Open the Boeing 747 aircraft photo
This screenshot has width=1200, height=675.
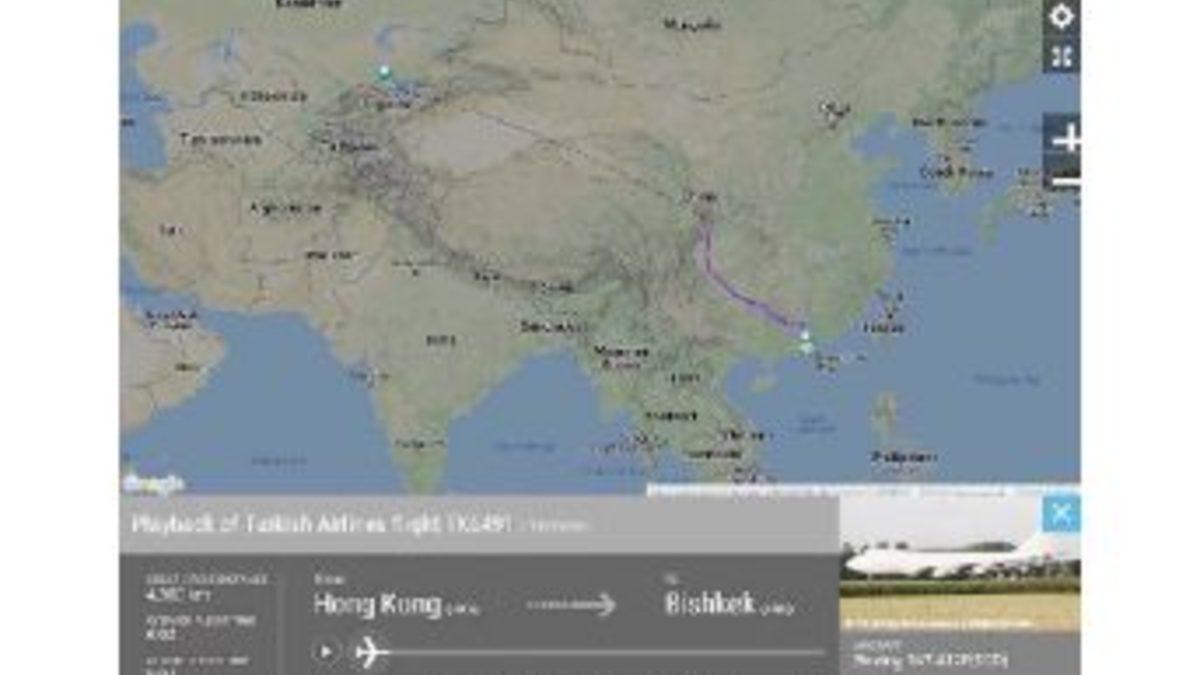pyautogui.click(x=959, y=563)
